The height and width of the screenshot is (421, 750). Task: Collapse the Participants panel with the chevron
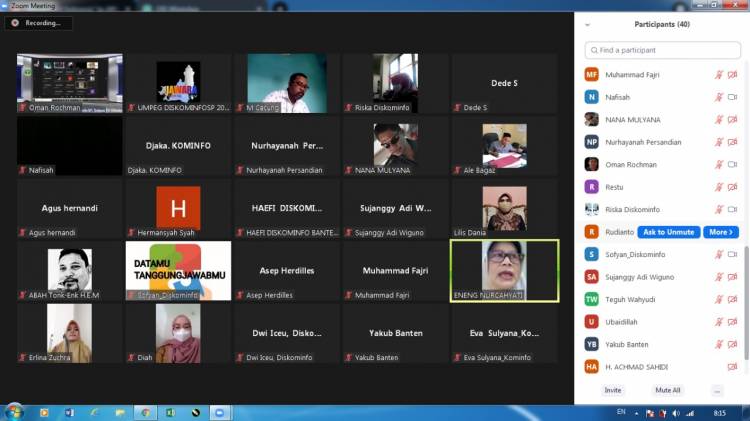point(587,24)
